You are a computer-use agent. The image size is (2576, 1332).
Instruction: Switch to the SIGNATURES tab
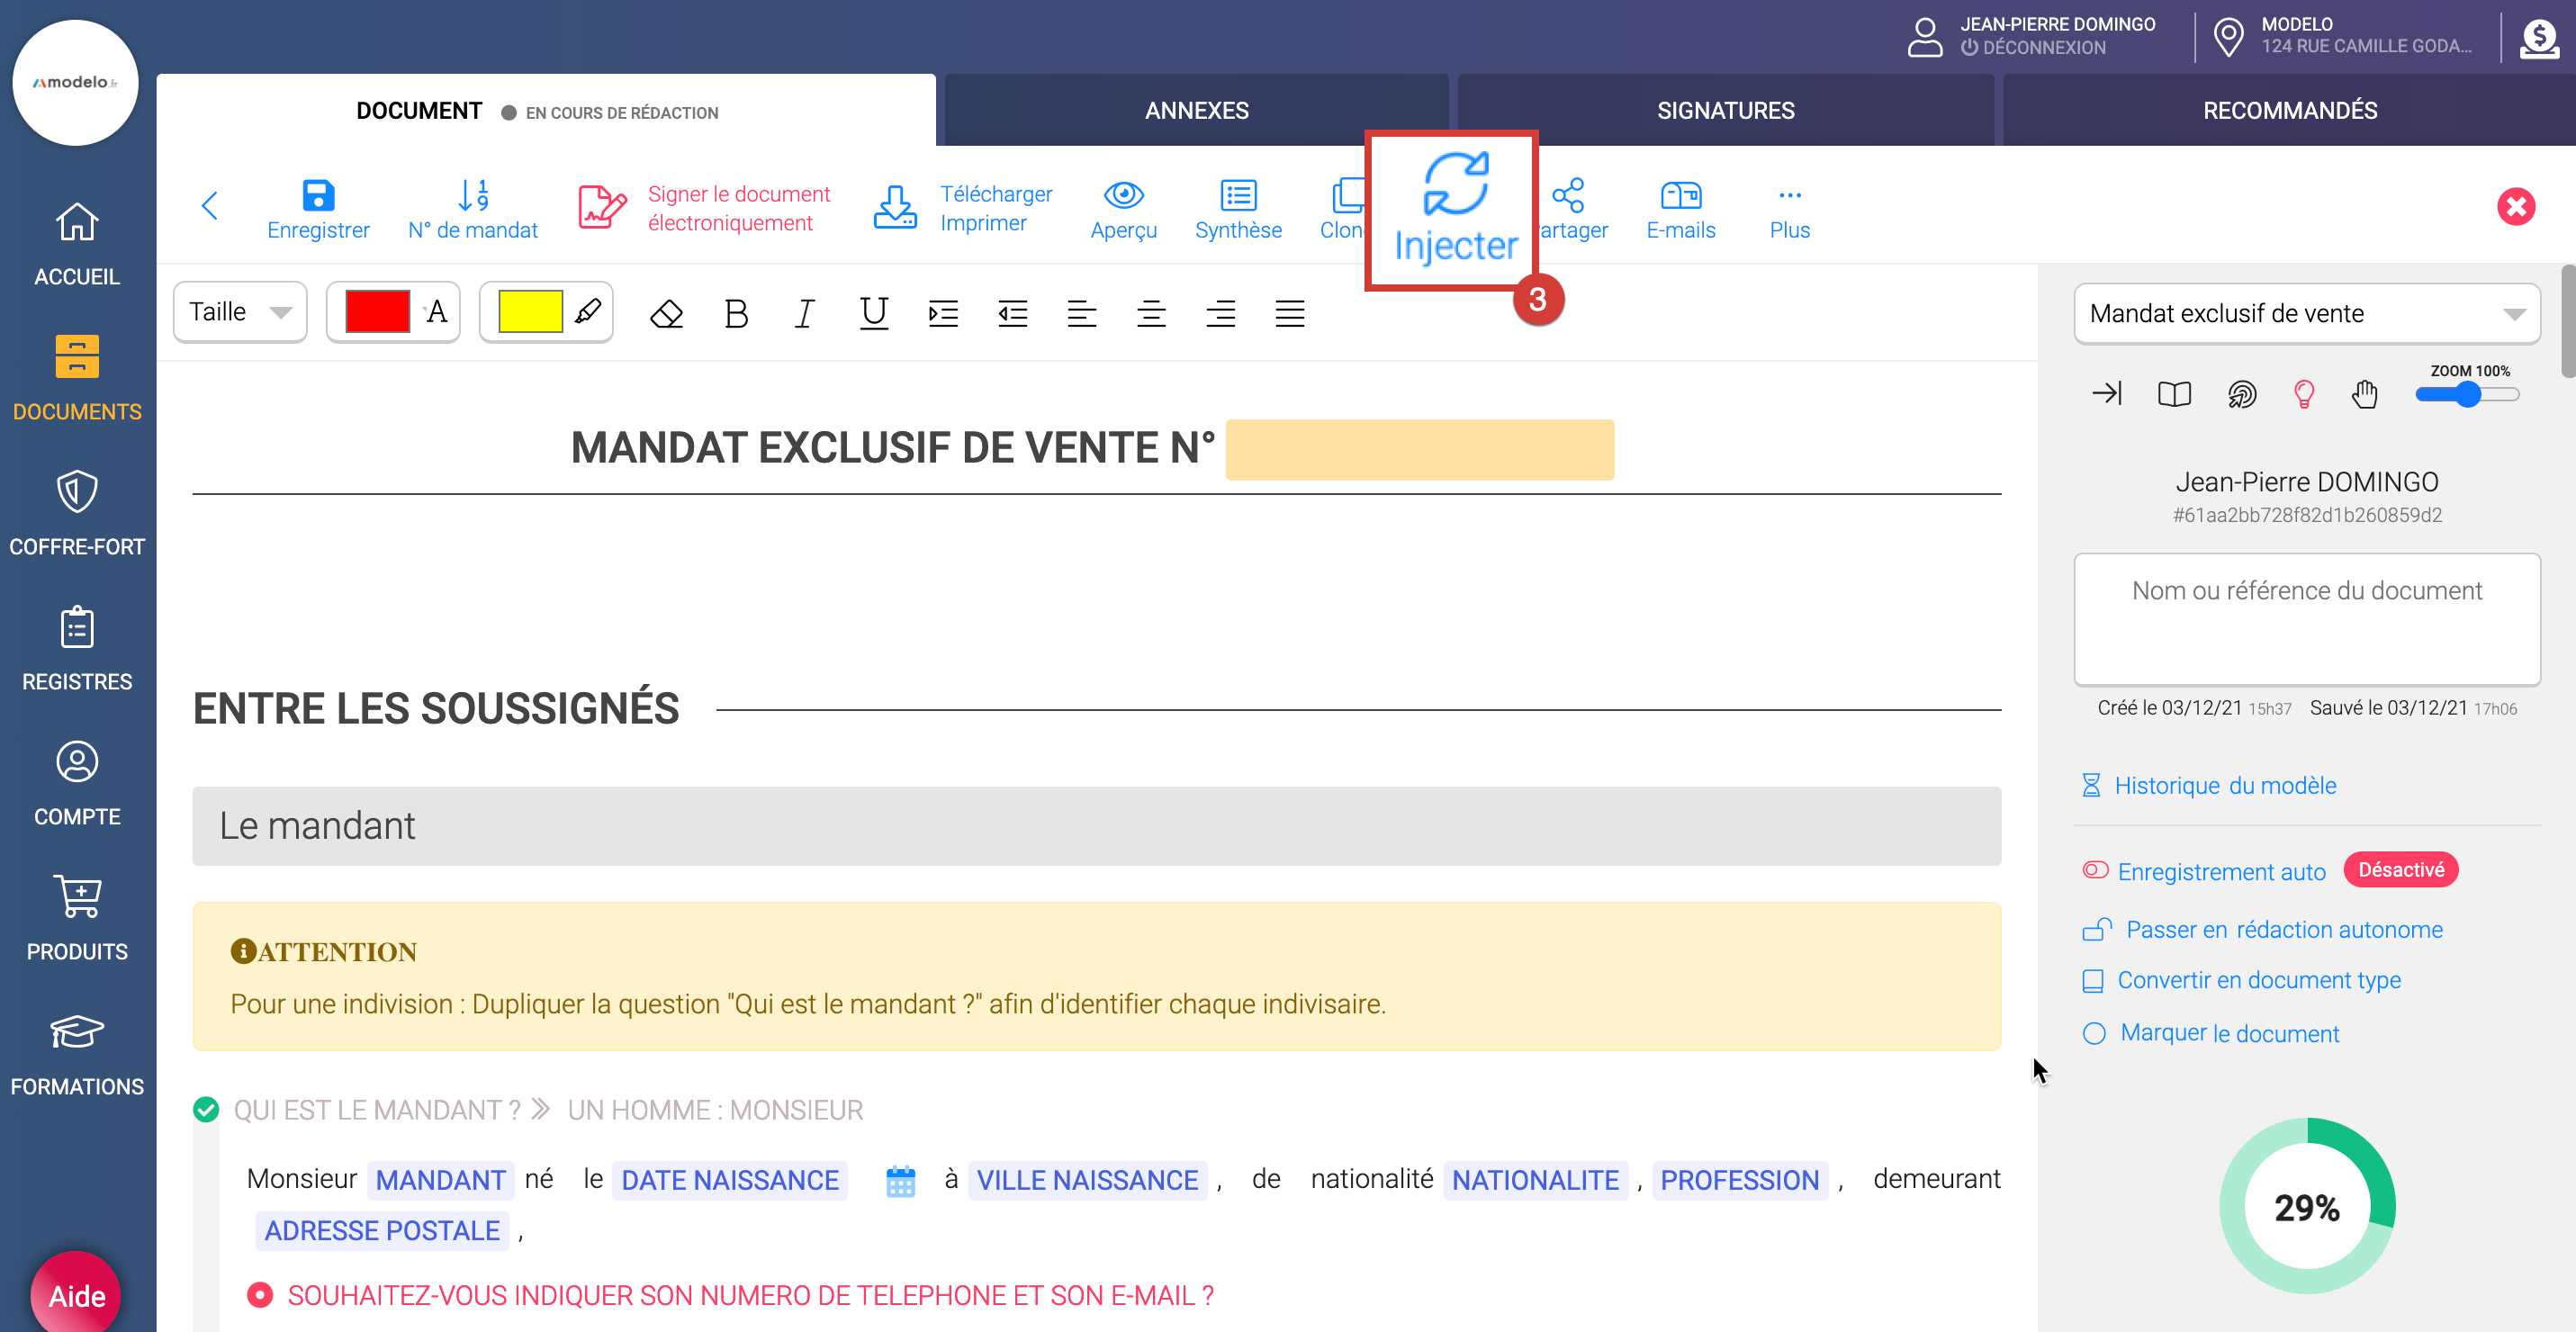1725,110
